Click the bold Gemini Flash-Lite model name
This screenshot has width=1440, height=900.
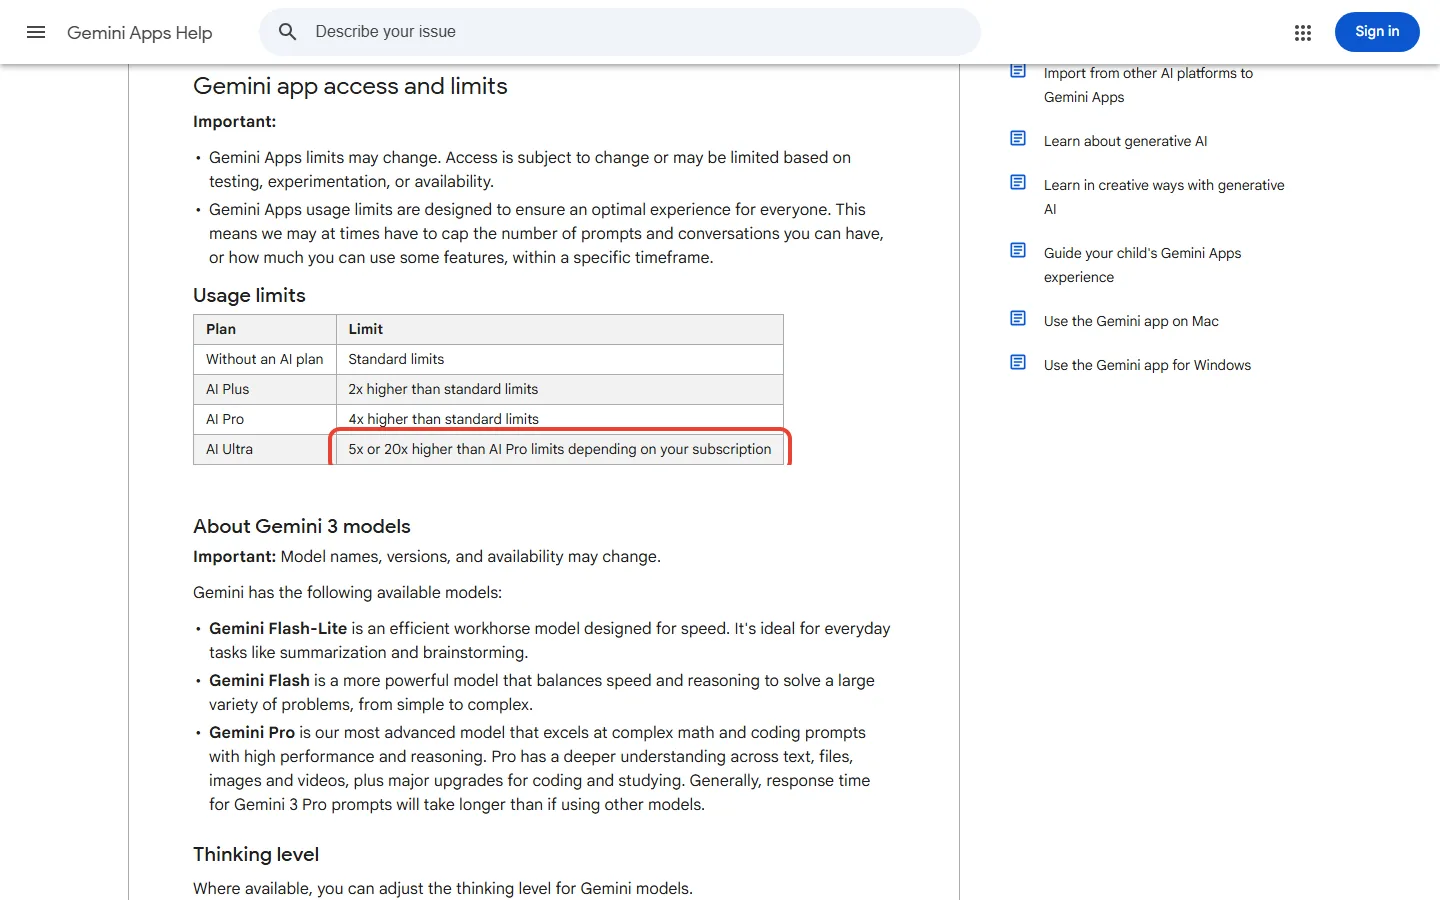[x=278, y=628]
